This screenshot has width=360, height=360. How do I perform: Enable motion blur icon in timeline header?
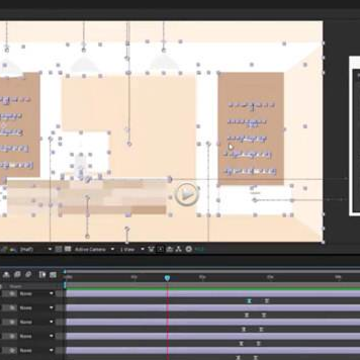pyautogui.click(x=28, y=275)
